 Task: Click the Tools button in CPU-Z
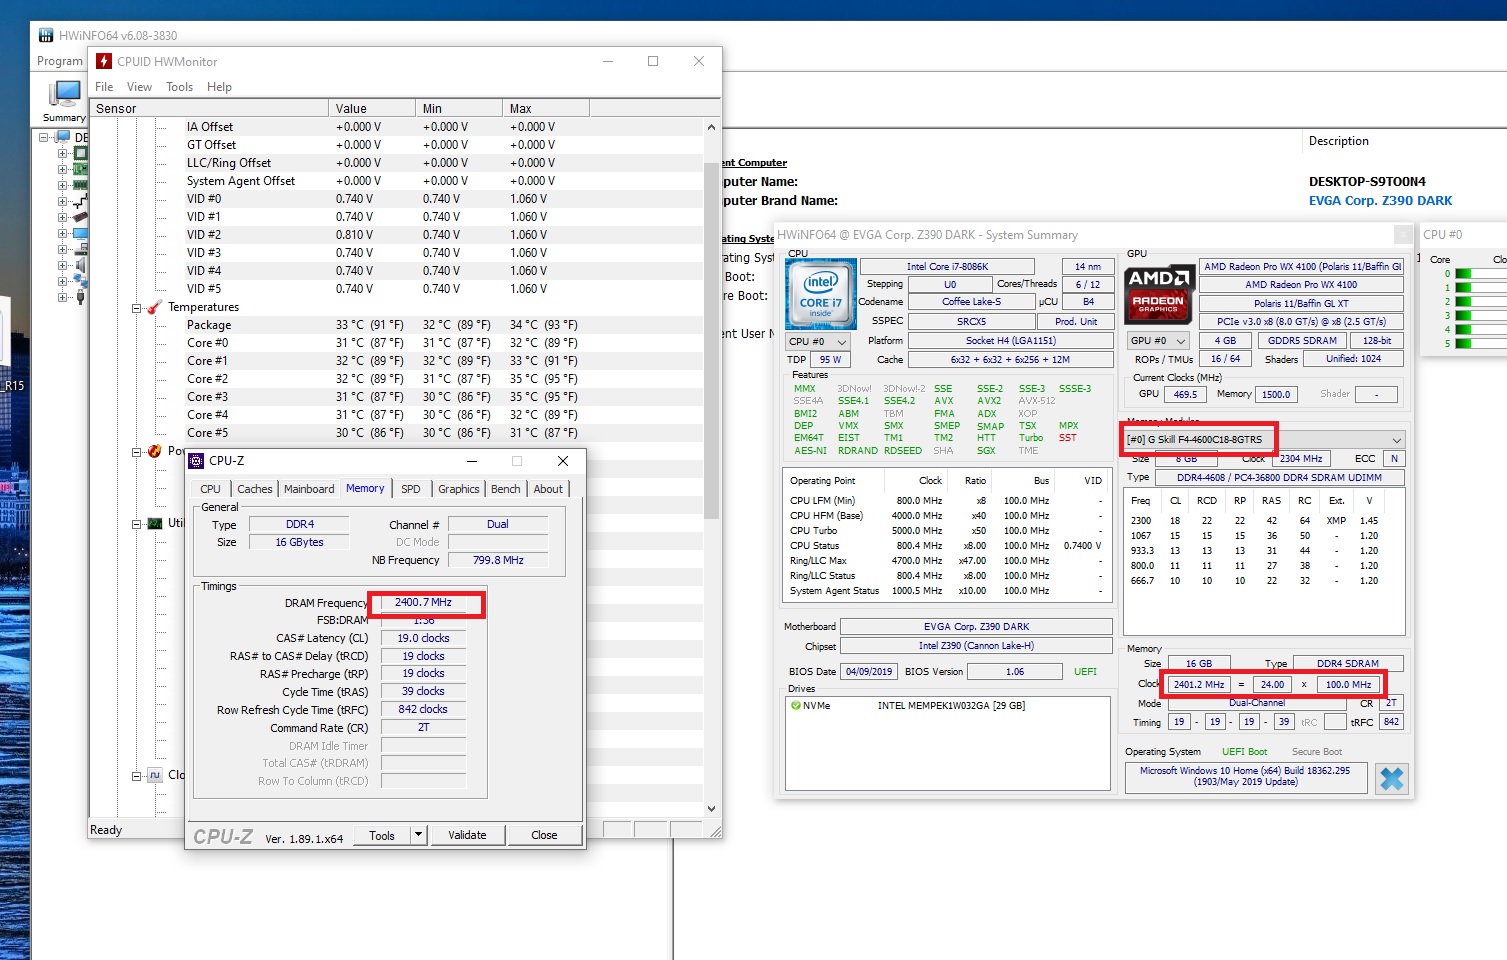click(x=382, y=835)
